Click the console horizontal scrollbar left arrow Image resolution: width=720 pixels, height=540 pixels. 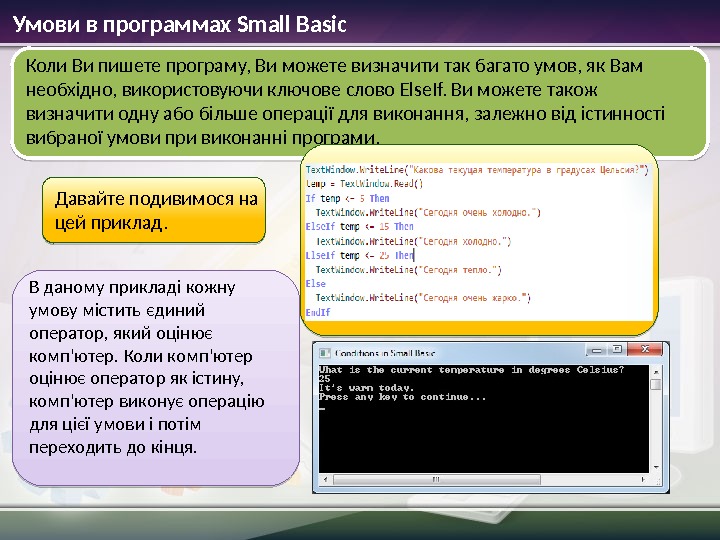[326, 479]
